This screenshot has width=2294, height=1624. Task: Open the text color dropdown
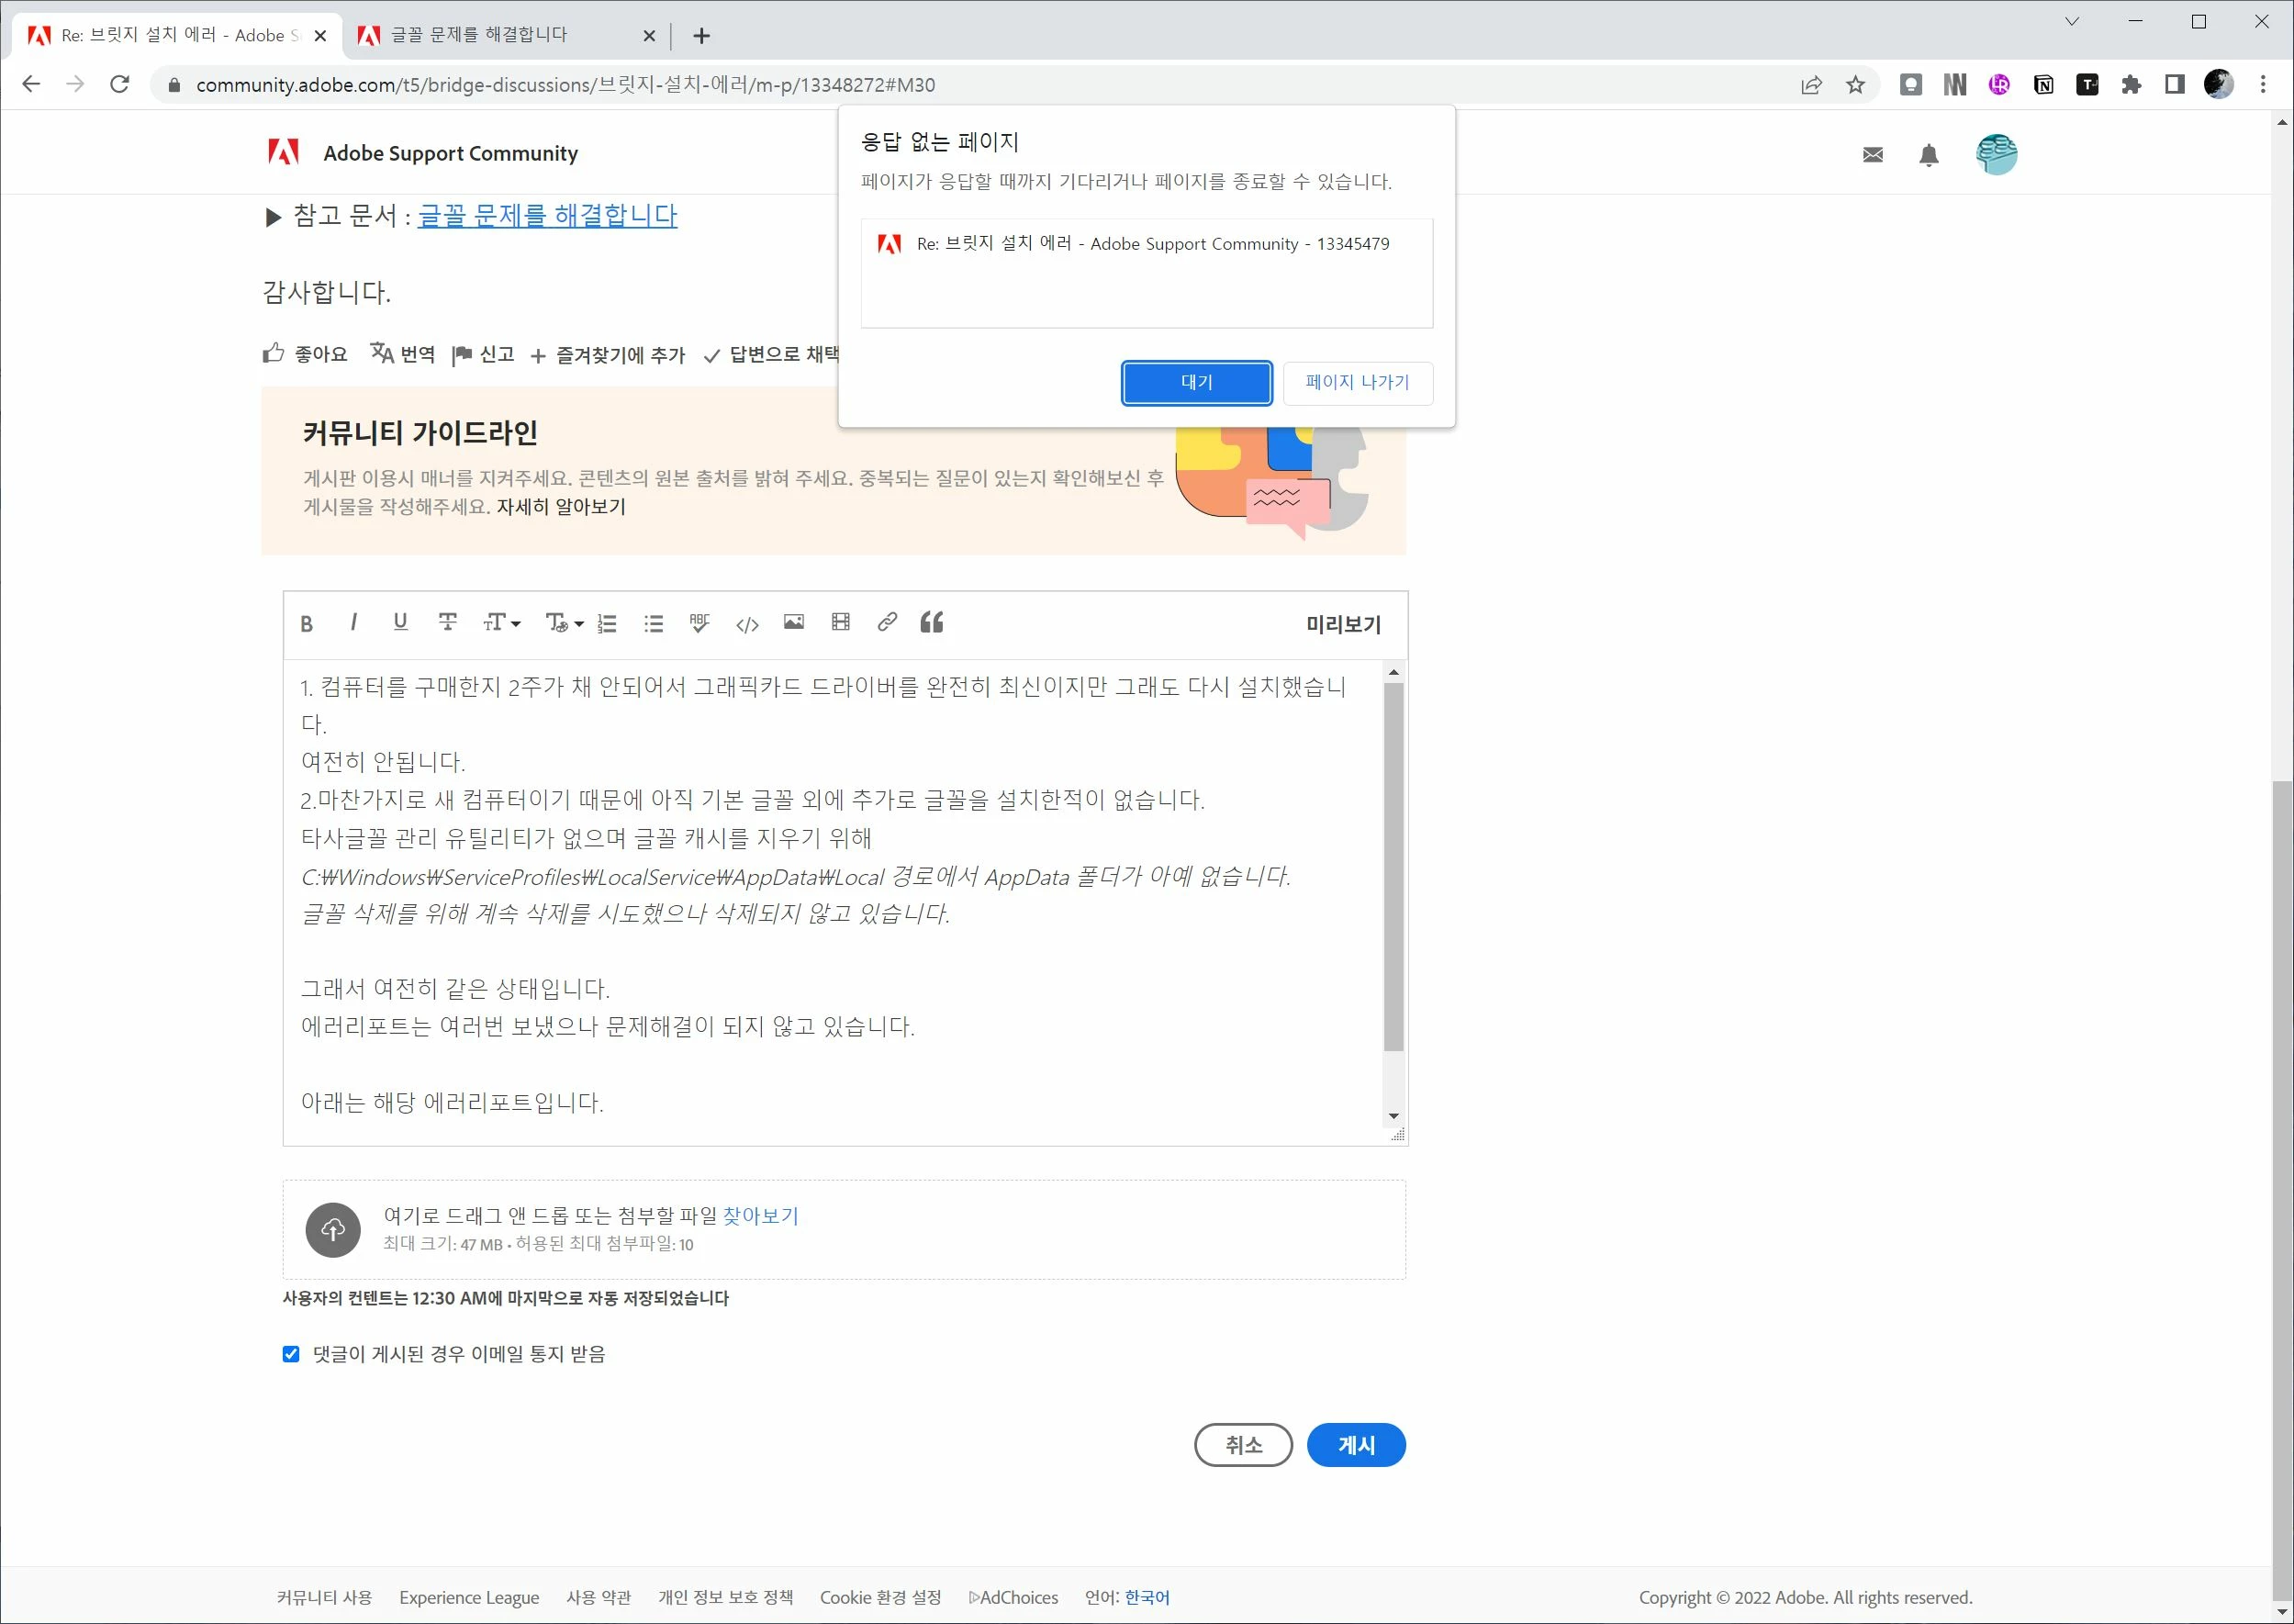click(x=564, y=623)
